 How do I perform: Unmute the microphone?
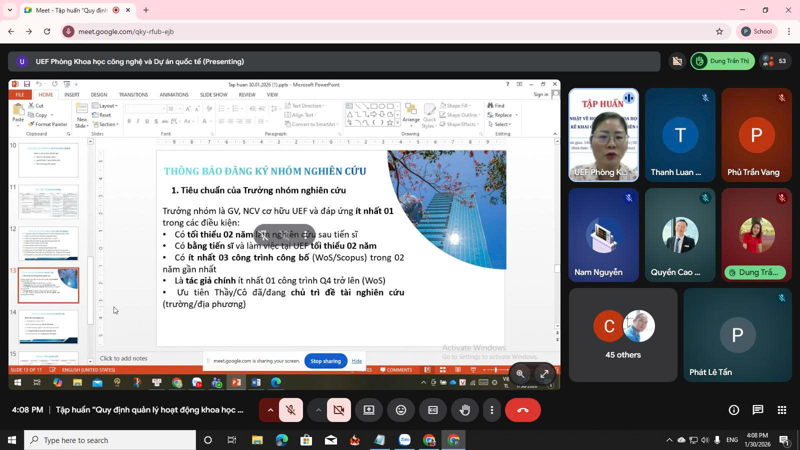[292, 410]
